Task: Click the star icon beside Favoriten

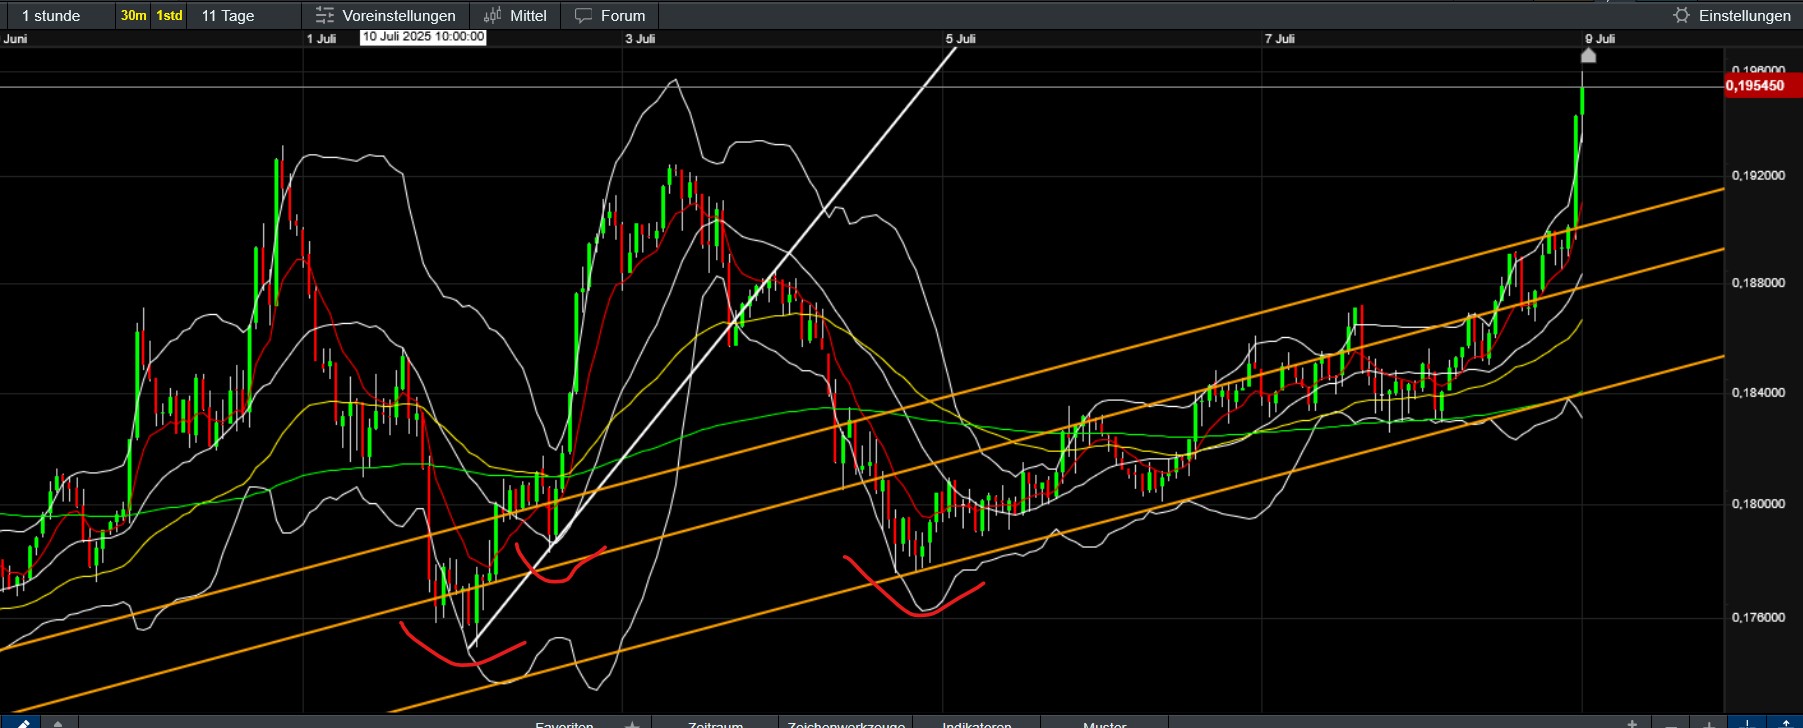Action: coord(632,724)
